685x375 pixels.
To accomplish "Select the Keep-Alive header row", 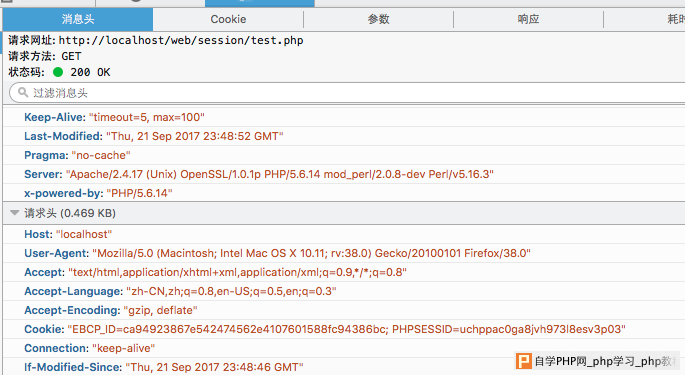I will tap(344, 117).
